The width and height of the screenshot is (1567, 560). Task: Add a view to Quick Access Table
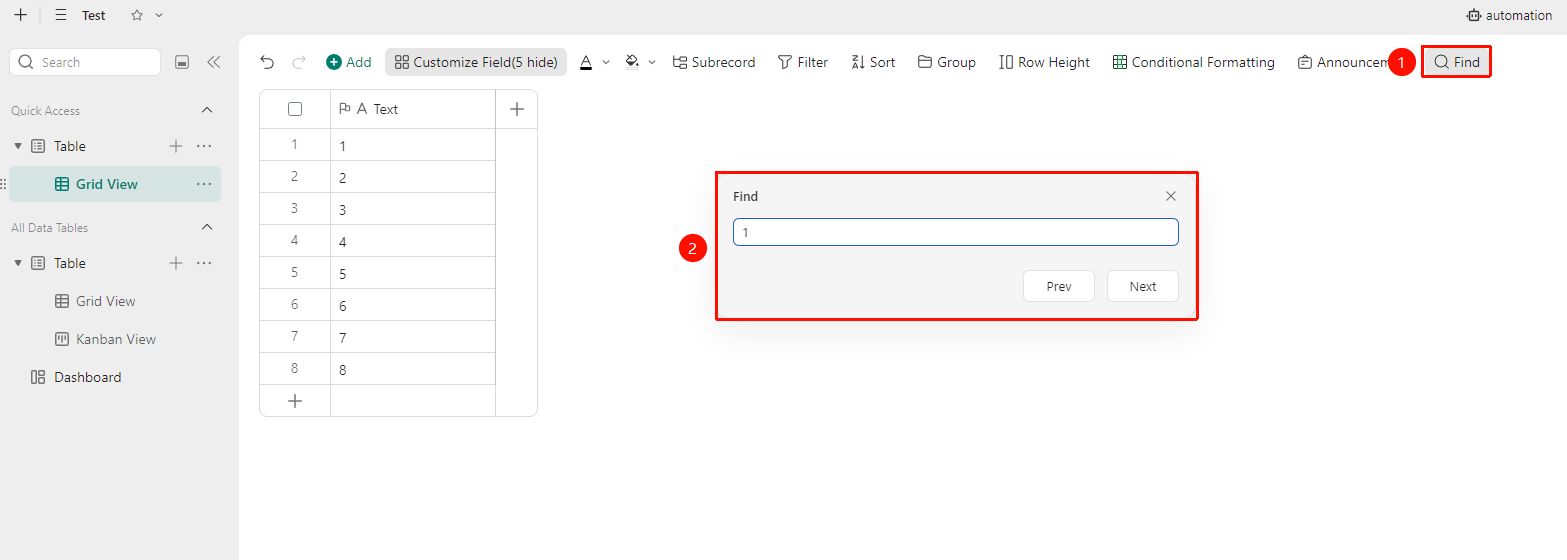coord(176,146)
